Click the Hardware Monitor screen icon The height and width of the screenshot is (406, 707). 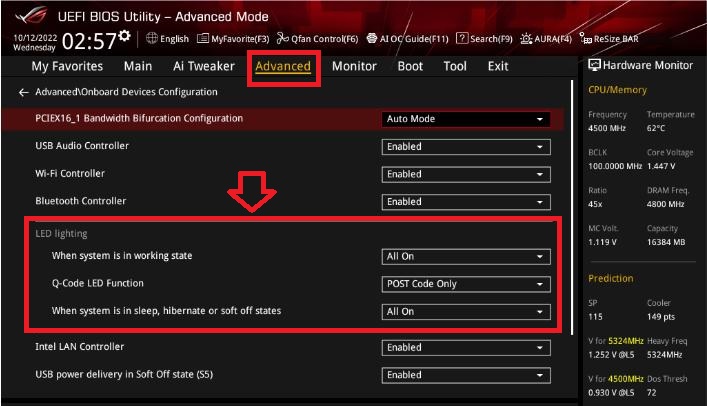coord(594,65)
